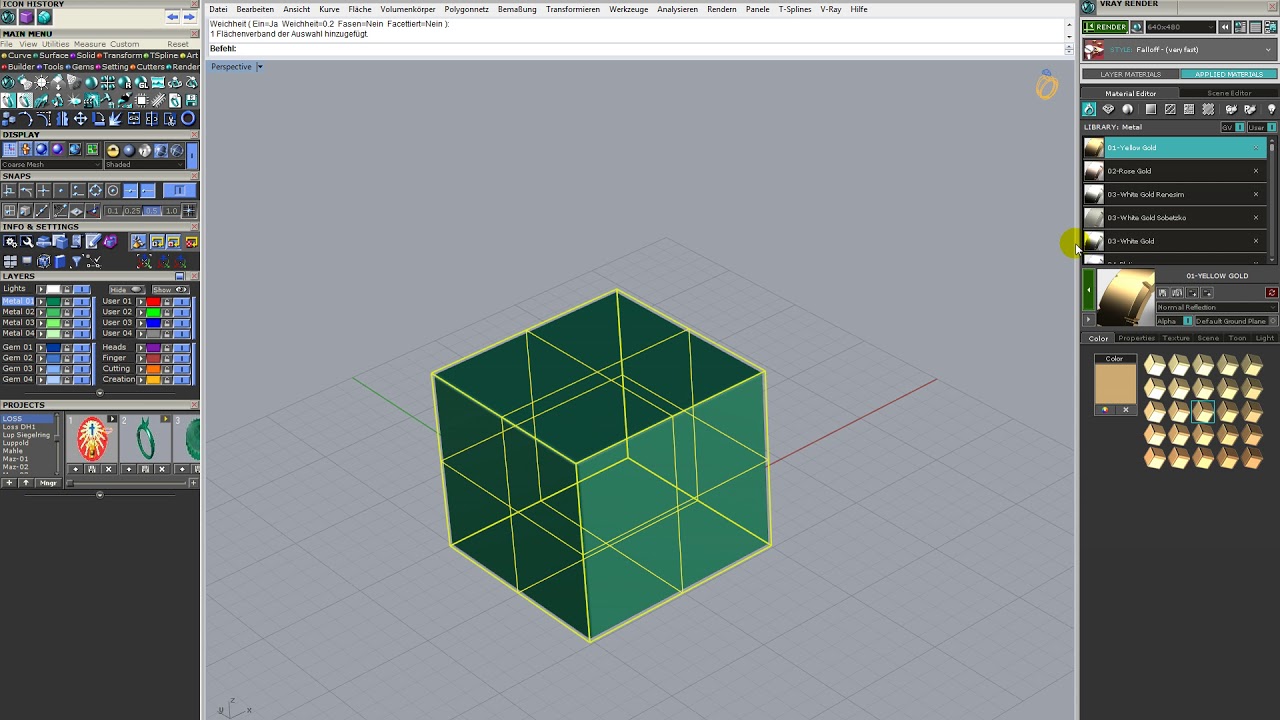This screenshot has height=720, width=1280.
Task: Toggle the Alpha switch in material editor
Action: pyautogui.click(x=1188, y=321)
